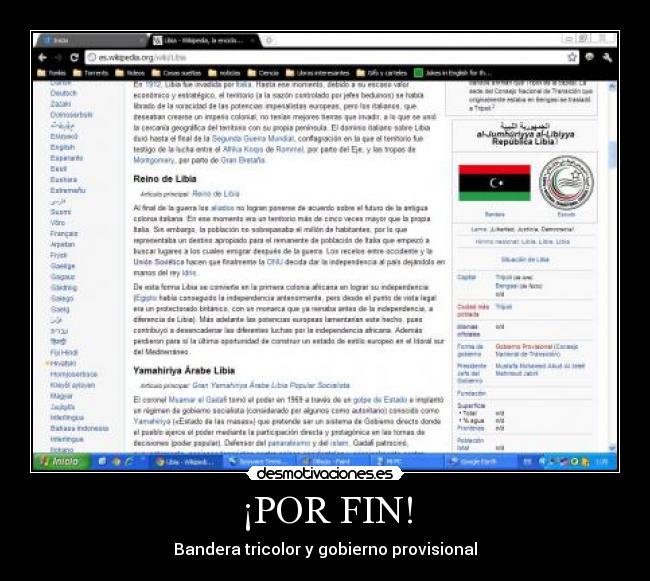
Task: Click the page scrollbar down arrow
Action: [612, 447]
